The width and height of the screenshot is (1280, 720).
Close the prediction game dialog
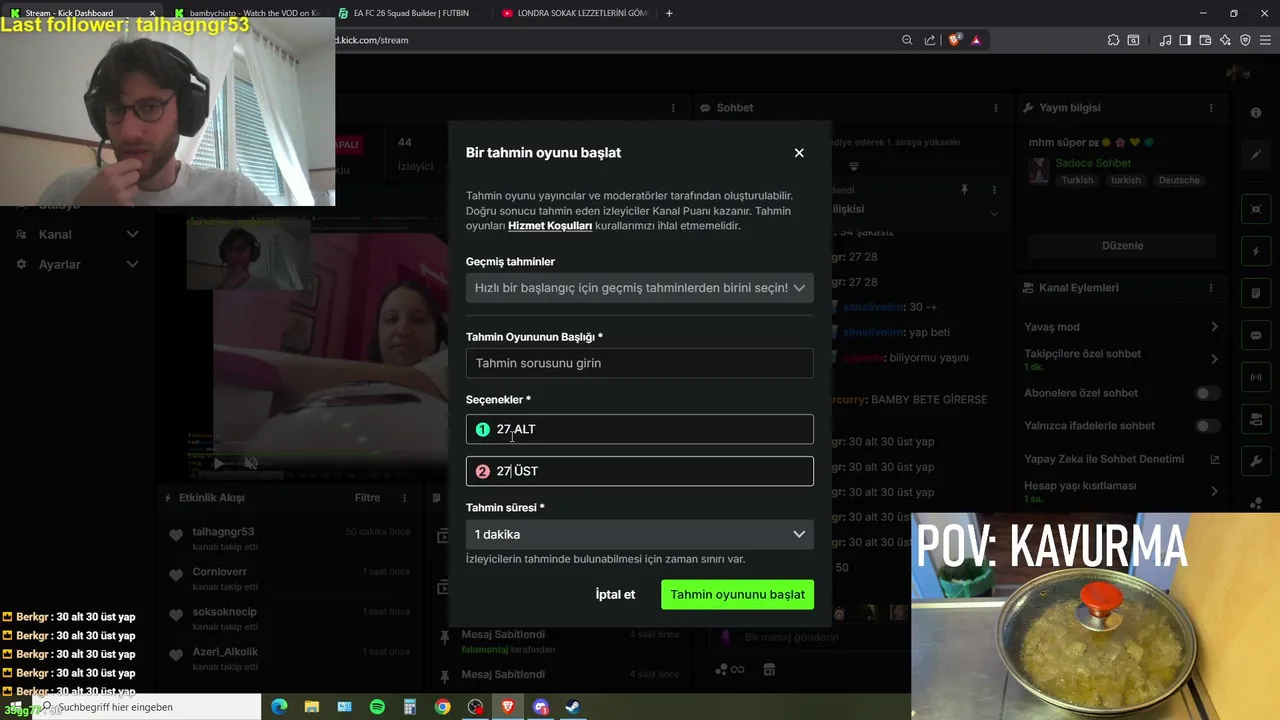coord(799,153)
